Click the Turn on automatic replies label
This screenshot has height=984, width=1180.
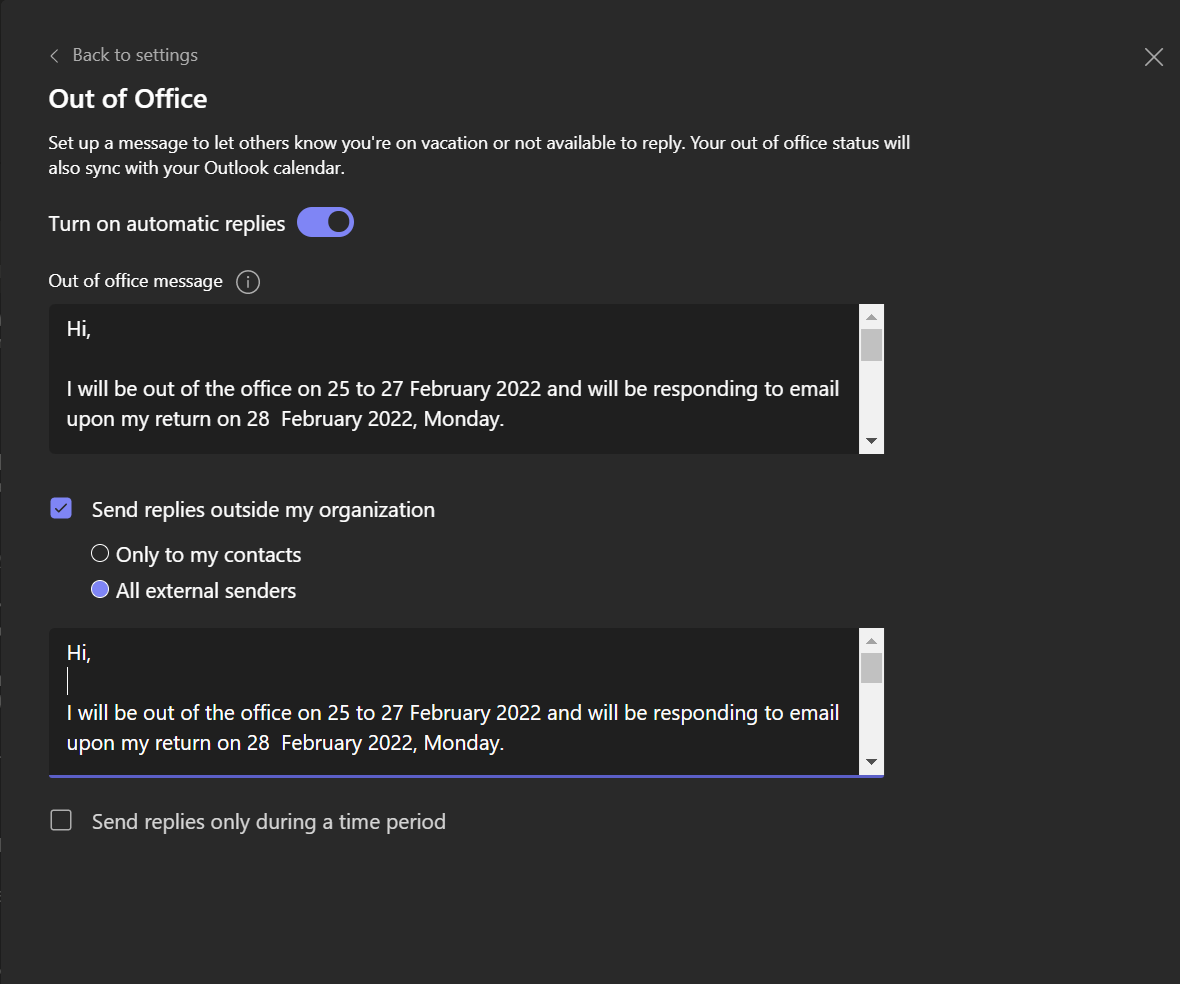167,224
